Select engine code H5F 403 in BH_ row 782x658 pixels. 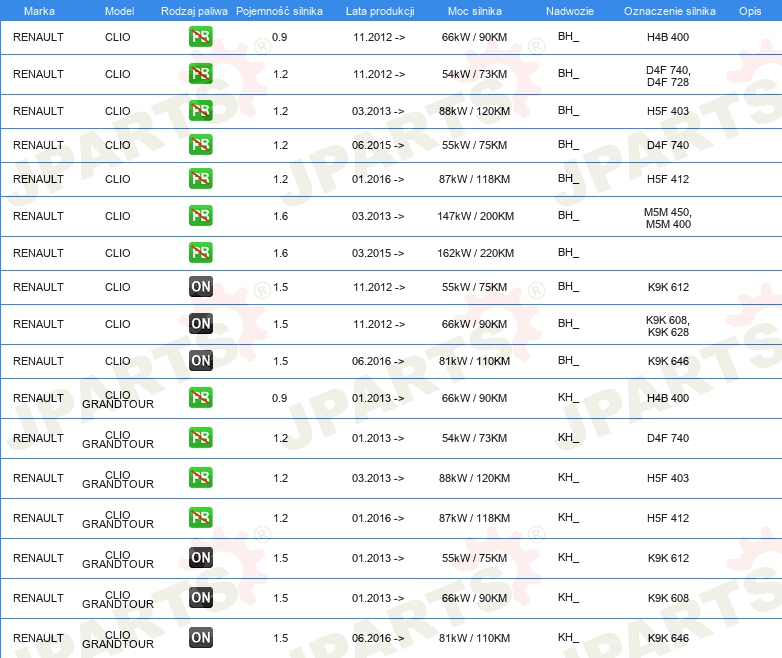click(668, 111)
